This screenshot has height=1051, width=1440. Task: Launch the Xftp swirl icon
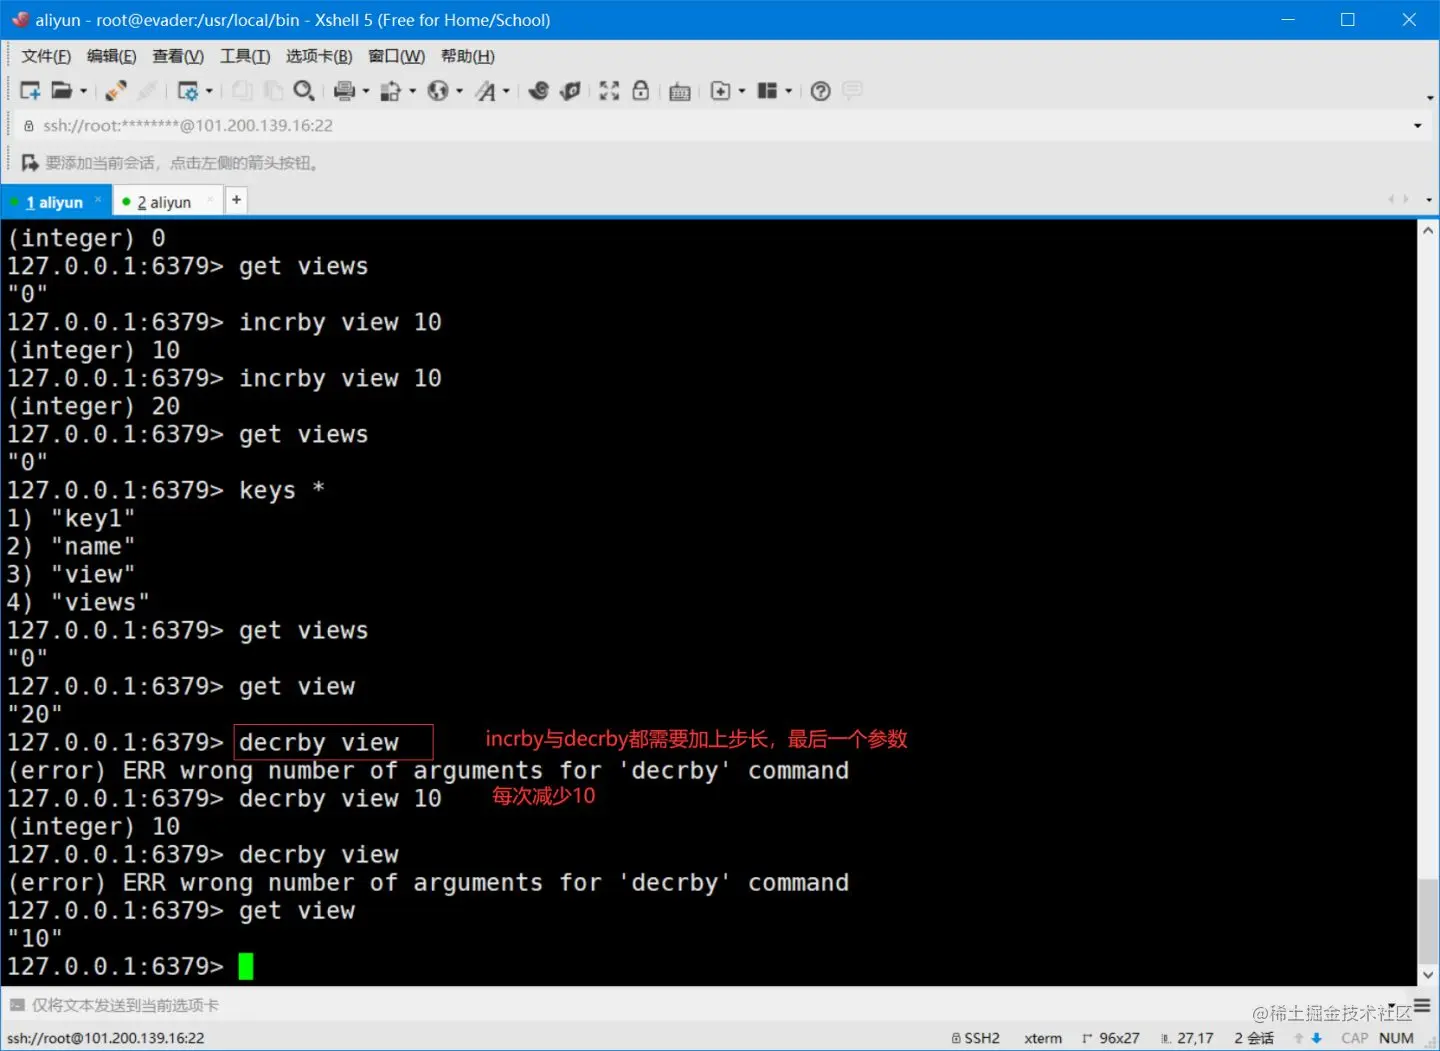pos(539,91)
